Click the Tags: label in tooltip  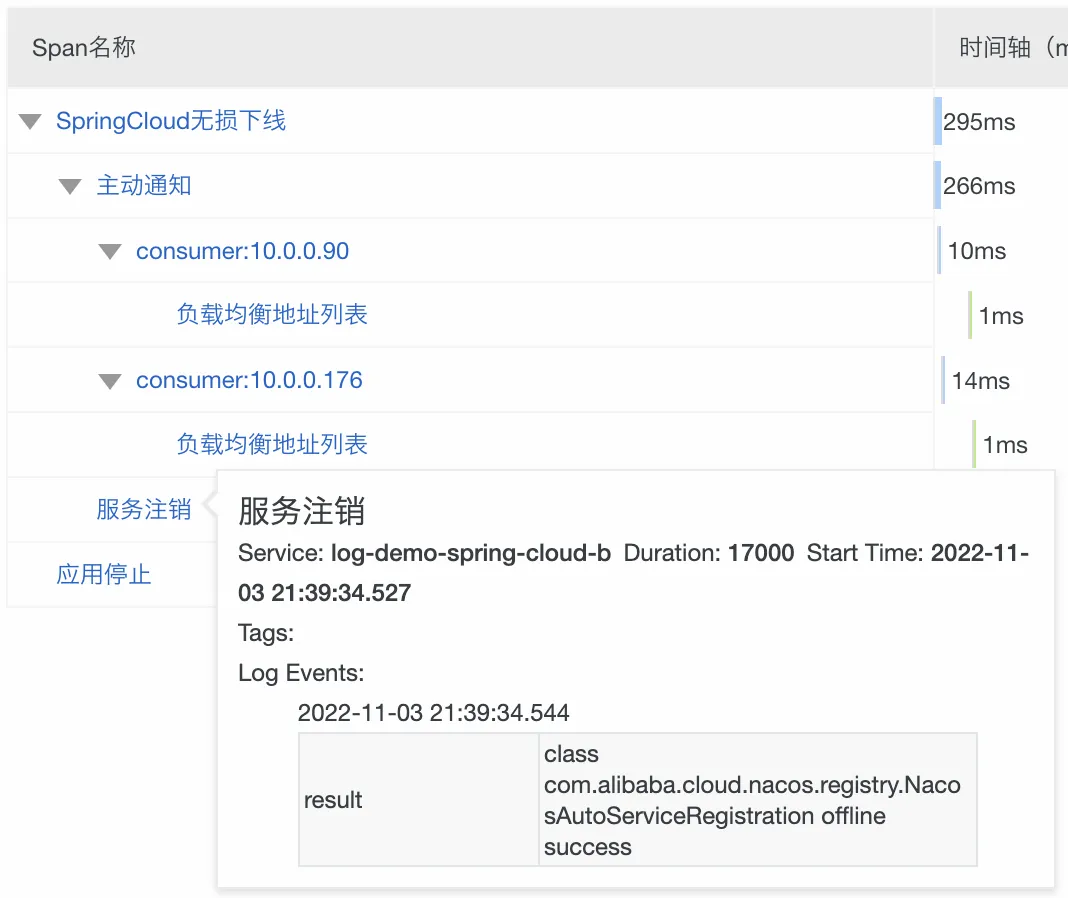[x=266, y=633]
